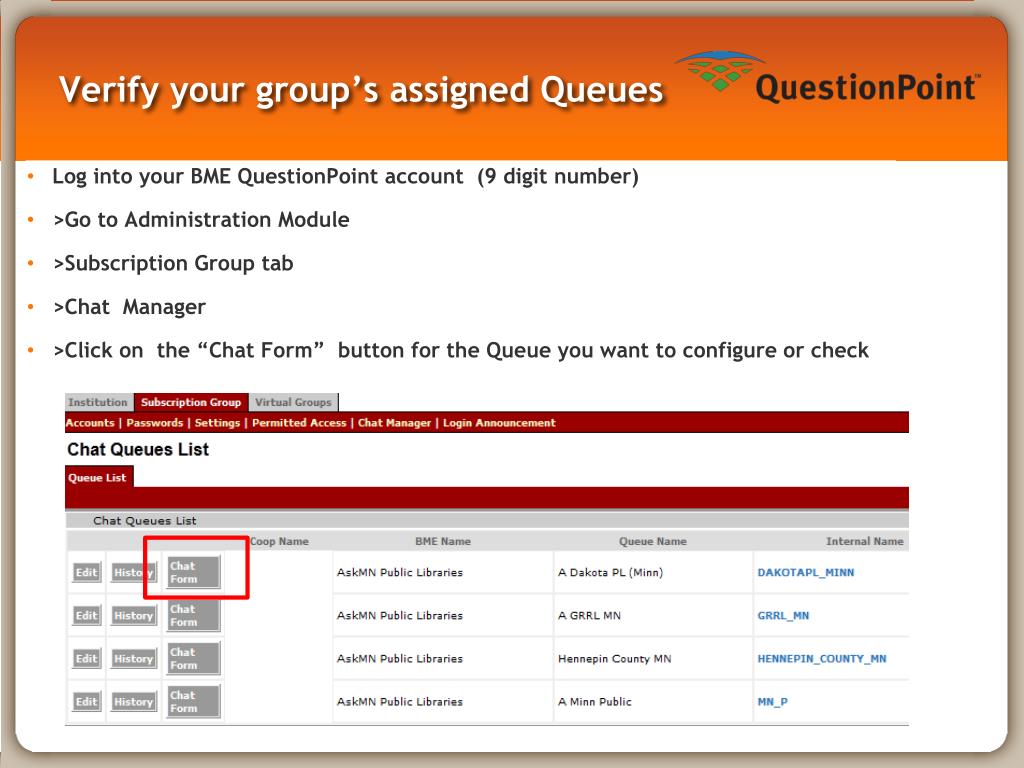Edit the Hennepin County MN queue
This screenshot has height=768, width=1024.
(86, 659)
